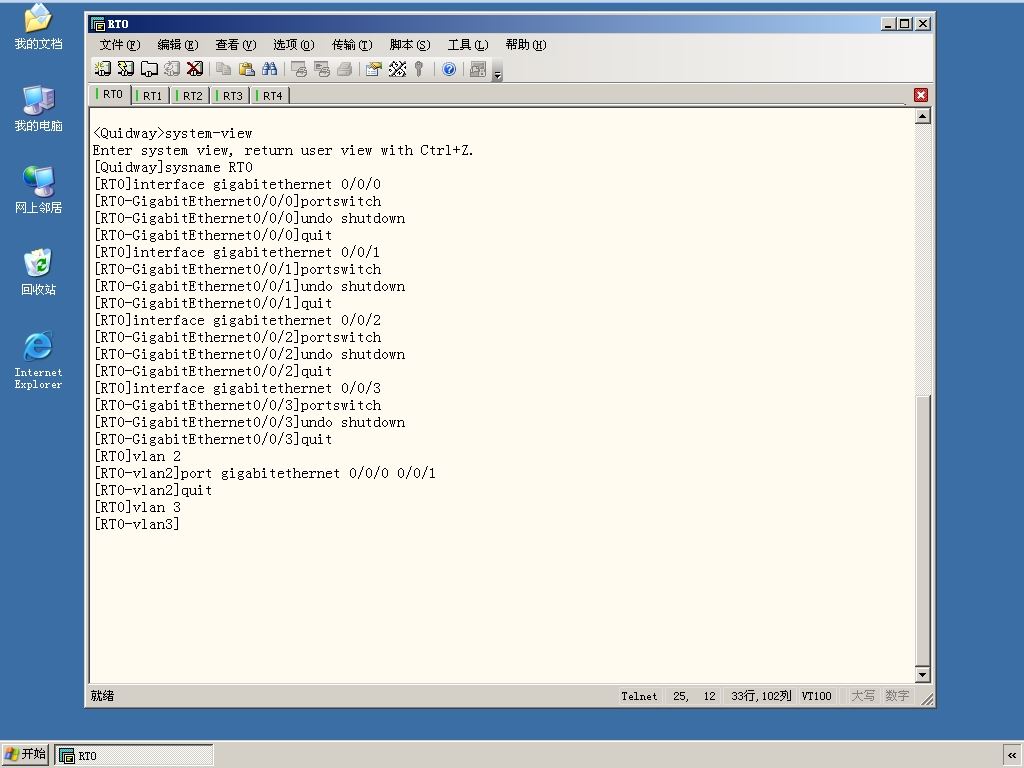Click 'Telnet' in the status bar

click(639, 696)
